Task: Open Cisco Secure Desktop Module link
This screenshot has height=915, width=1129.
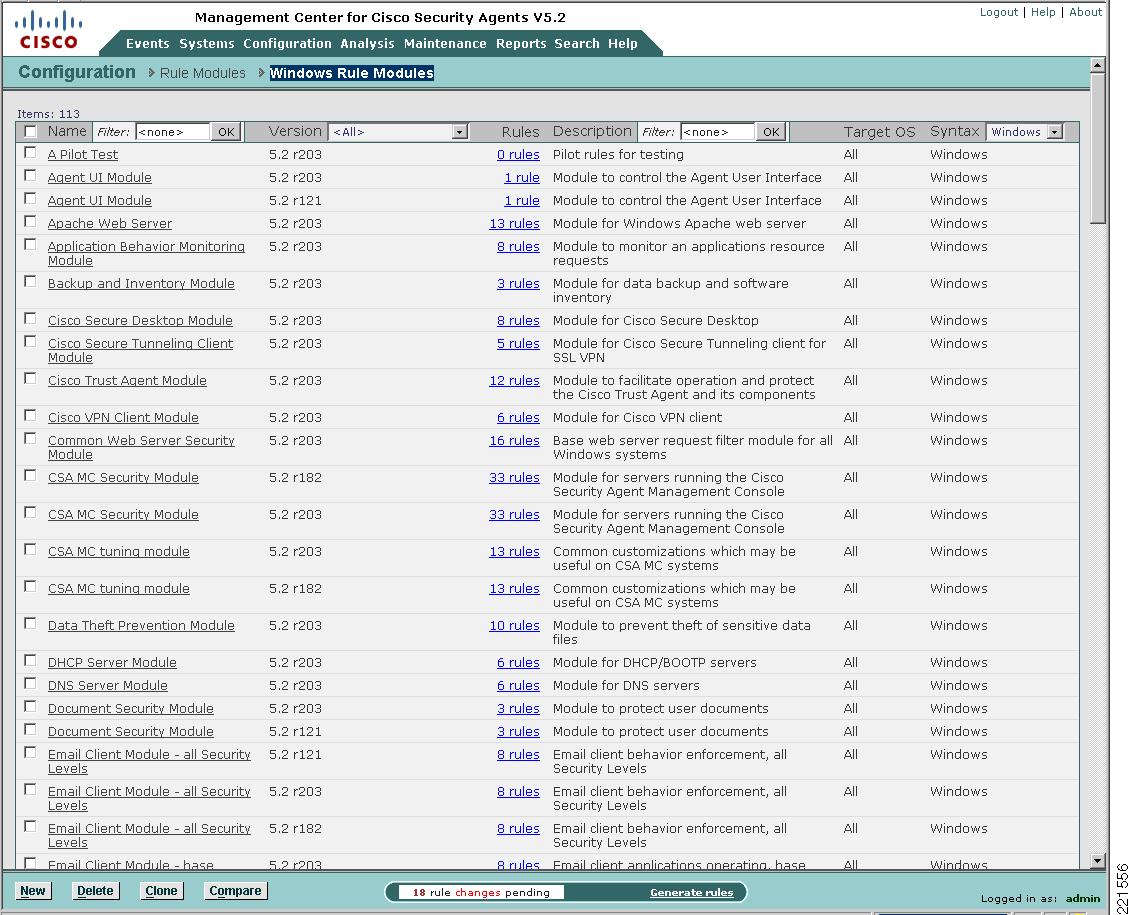Action: (140, 320)
